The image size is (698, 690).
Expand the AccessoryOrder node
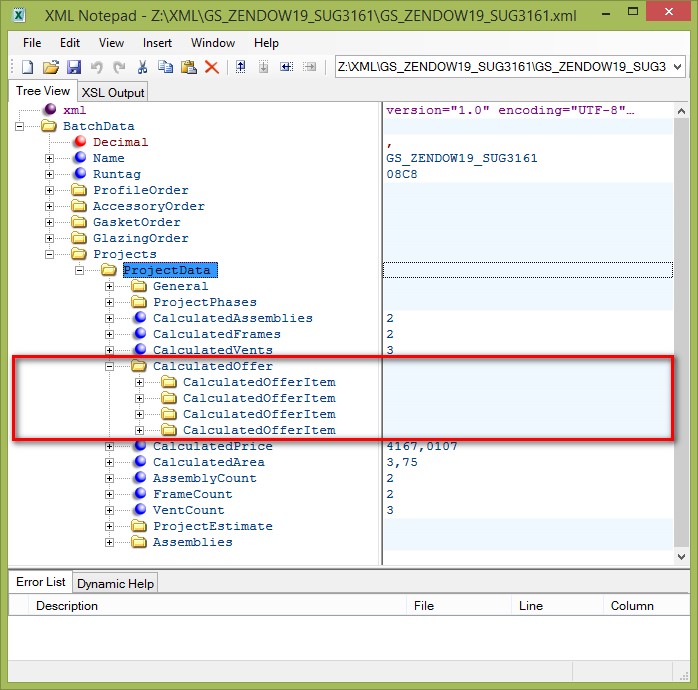pos(49,207)
